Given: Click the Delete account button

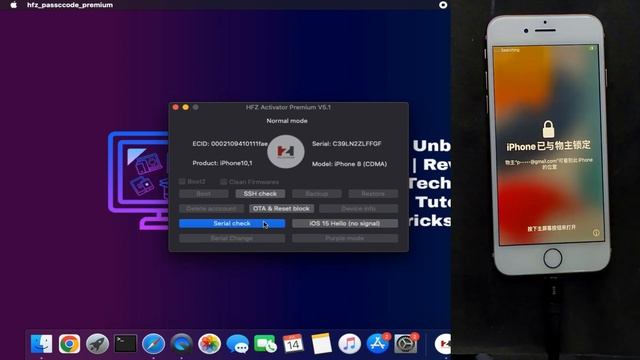Looking at the screenshot, I should pyautogui.click(x=211, y=209).
